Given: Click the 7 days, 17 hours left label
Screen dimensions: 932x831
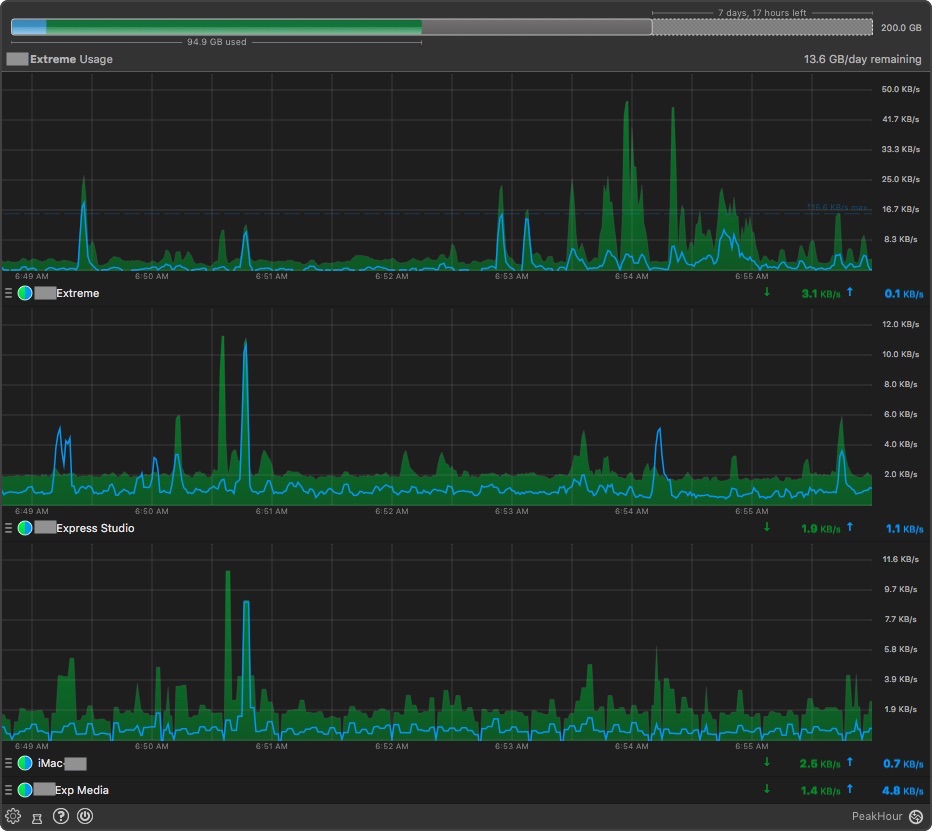Looking at the screenshot, I should pyautogui.click(x=762, y=12).
